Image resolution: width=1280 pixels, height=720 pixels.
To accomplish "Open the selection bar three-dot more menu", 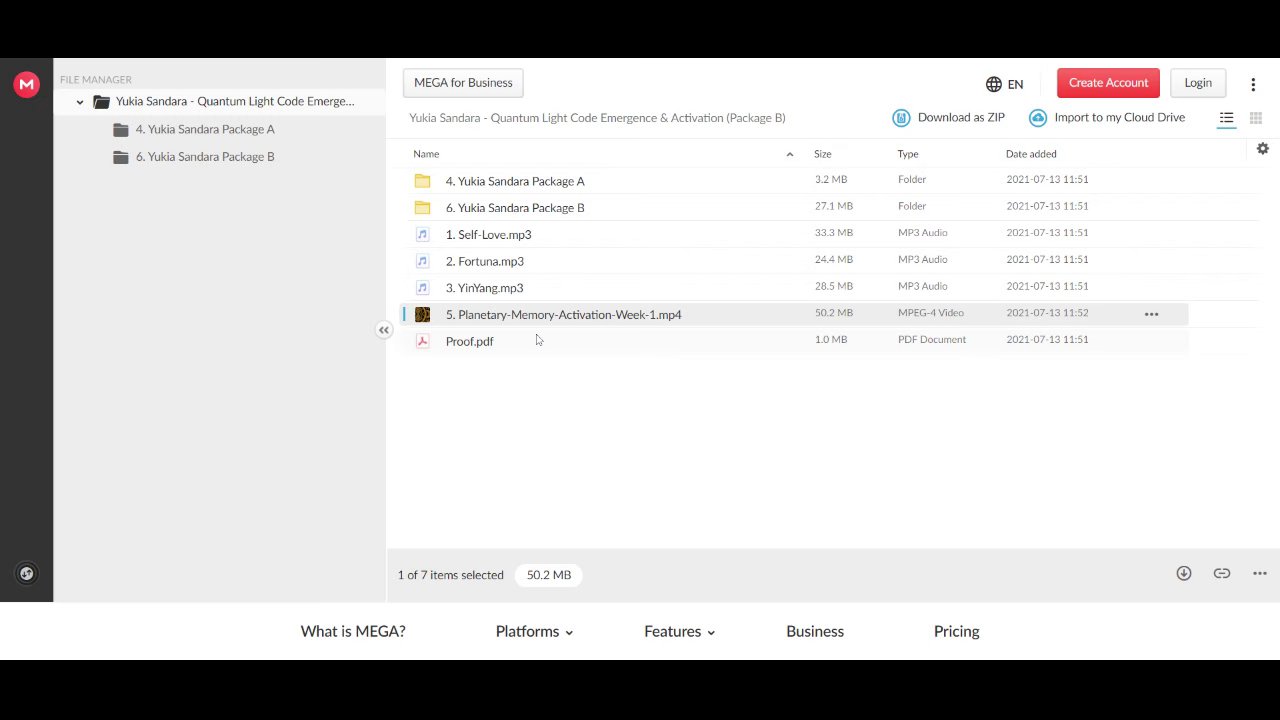I will [1260, 573].
